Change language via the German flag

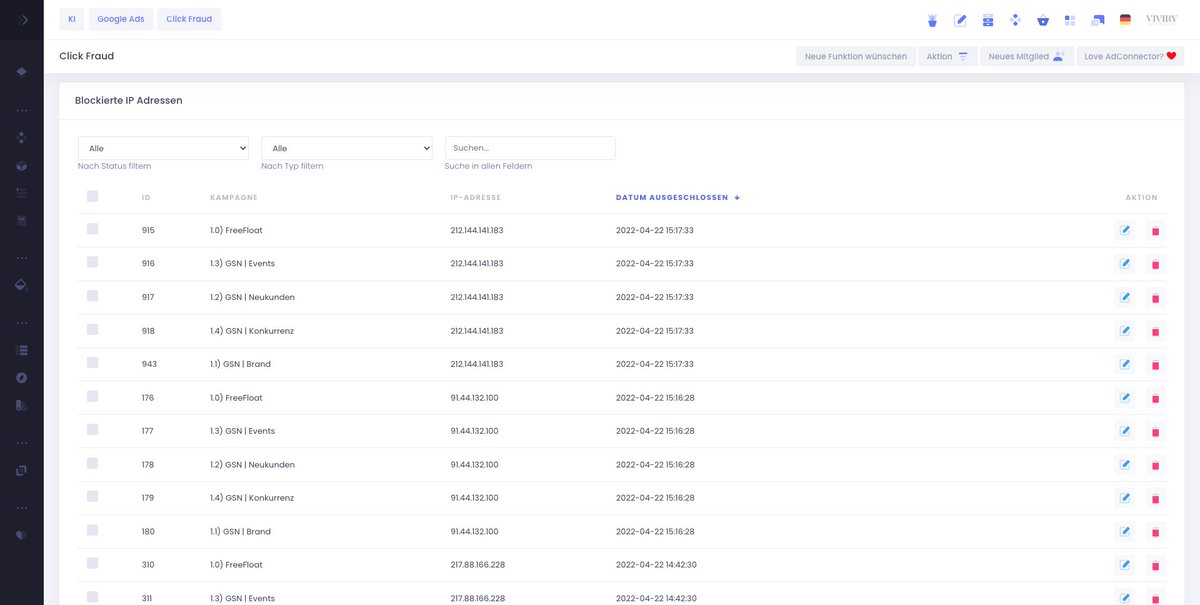point(1125,20)
